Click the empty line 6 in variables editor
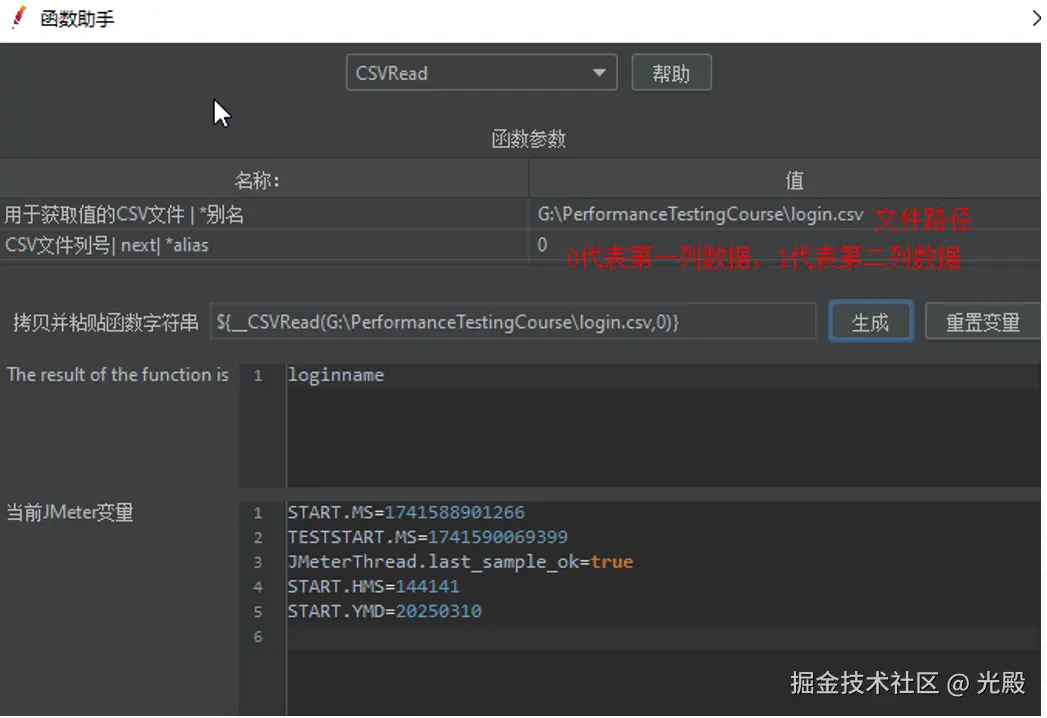1047x718 pixels. tap(664, 637)
